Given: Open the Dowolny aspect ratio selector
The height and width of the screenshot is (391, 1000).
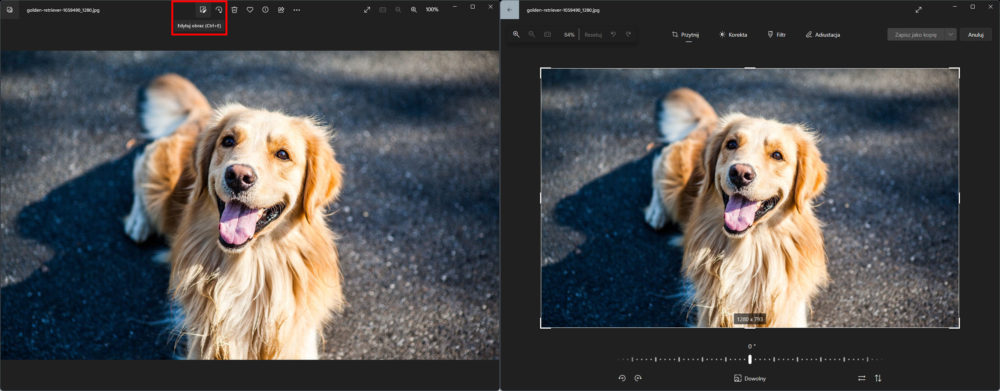Looking at the screenshot, I should click(750, 378).
